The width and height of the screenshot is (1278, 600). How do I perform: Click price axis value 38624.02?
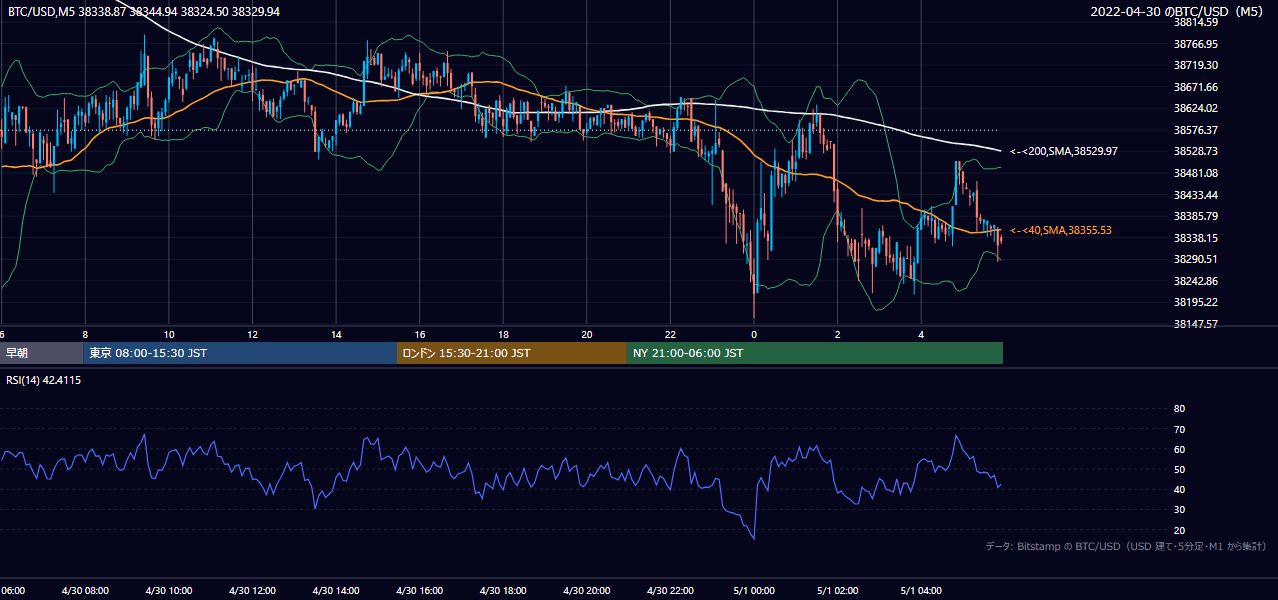[1195, 108]
